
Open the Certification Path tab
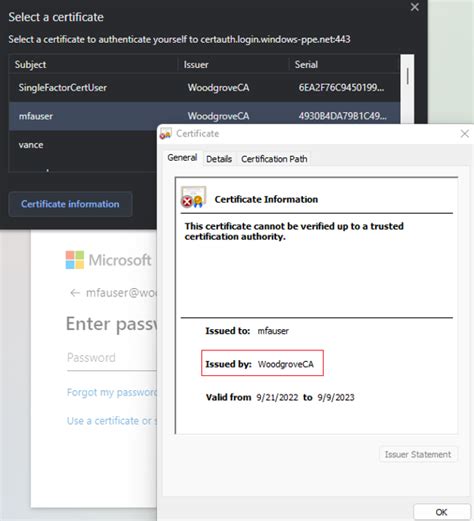point(274,159)
